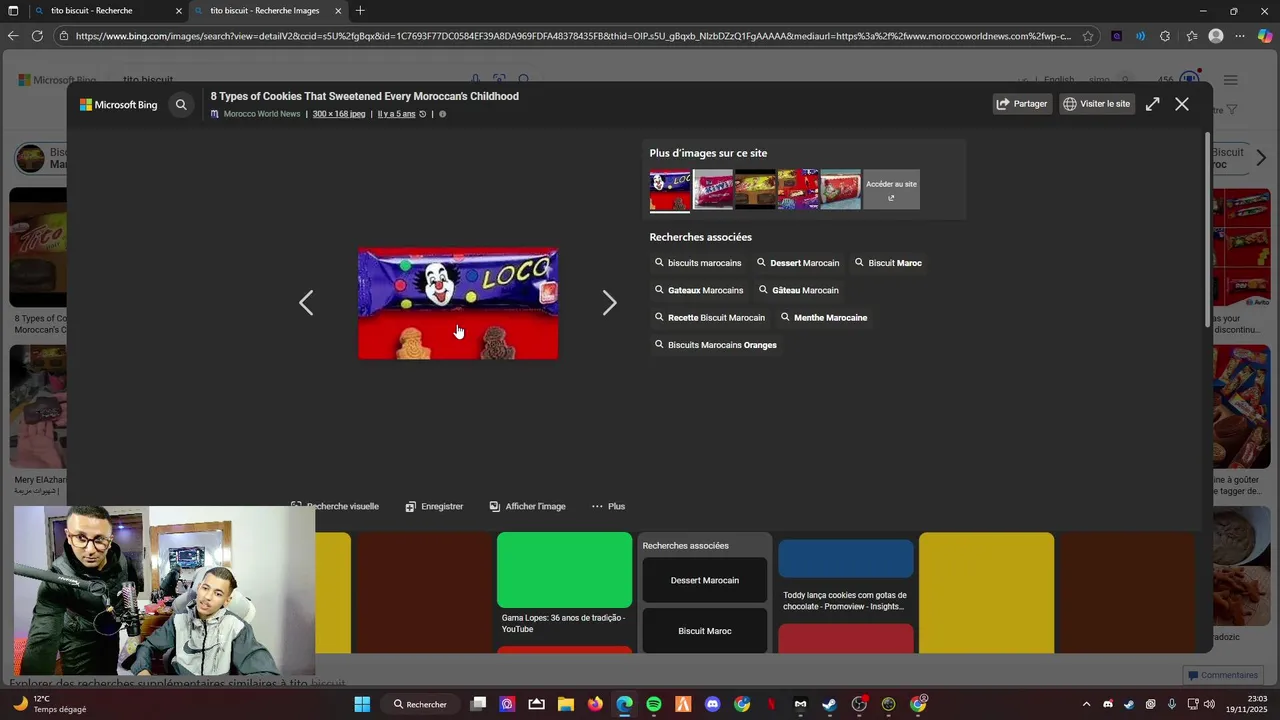1280x720 pixels.
Task: Open the Edge favorites list icon
Action: pos(1191,36)
